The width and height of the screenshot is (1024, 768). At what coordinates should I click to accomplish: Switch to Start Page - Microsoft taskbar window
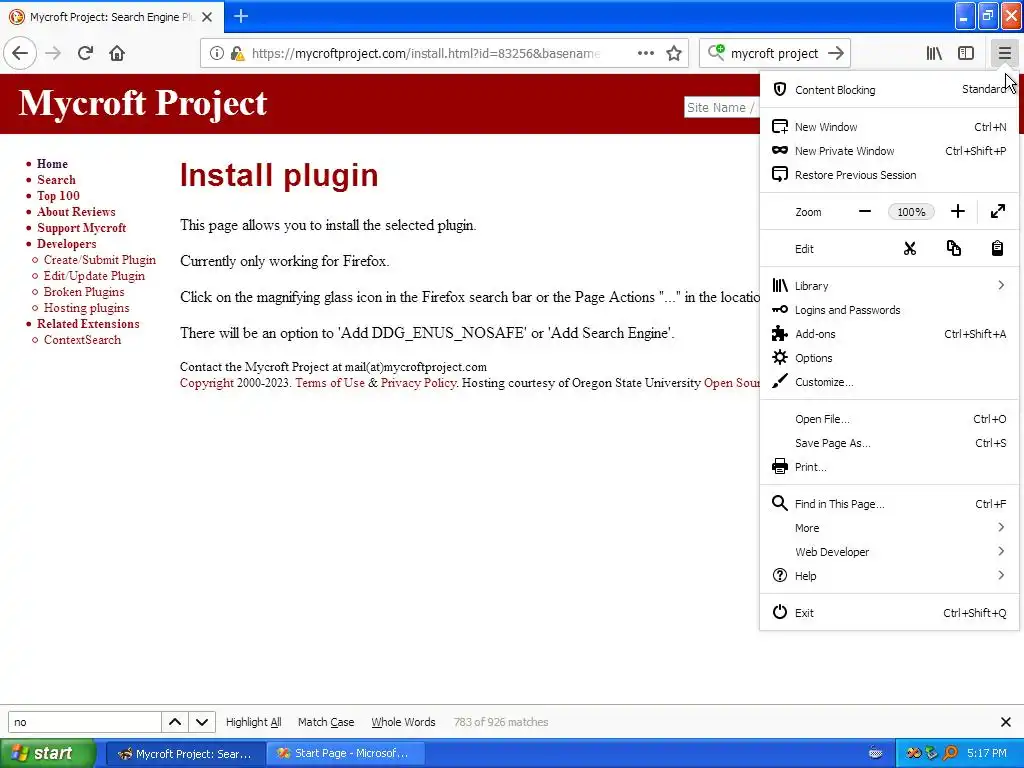(345, 754)
